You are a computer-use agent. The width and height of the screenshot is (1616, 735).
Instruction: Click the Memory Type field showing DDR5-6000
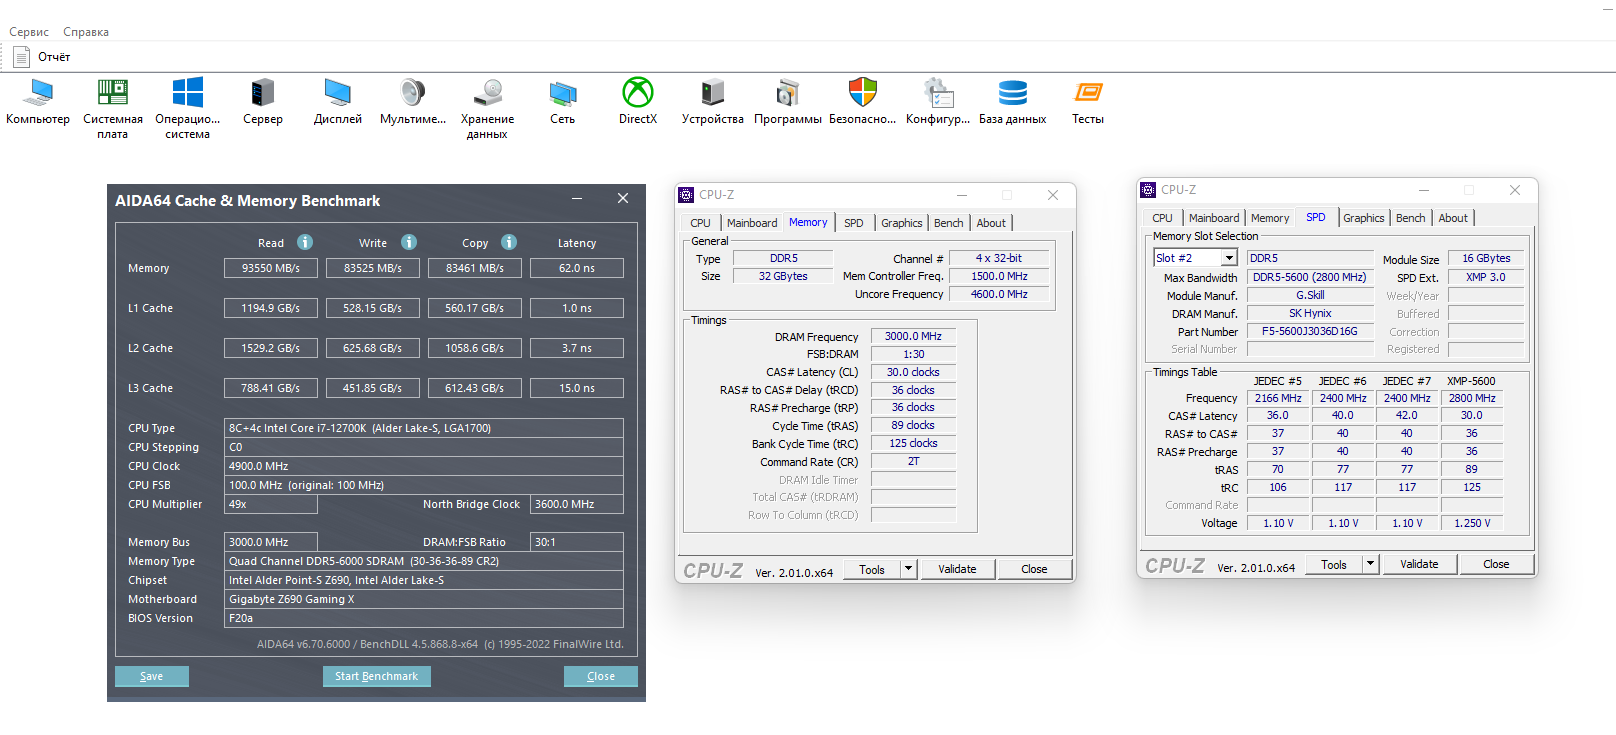pos(424,561)
